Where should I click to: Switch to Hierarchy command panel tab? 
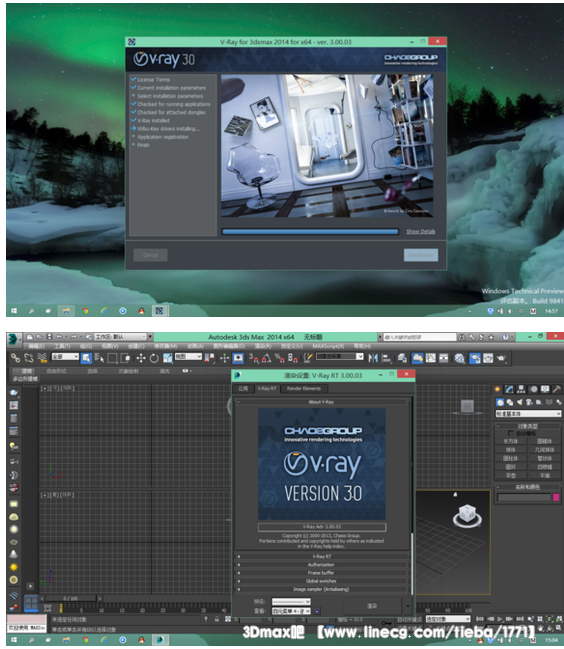coord(521,389)
